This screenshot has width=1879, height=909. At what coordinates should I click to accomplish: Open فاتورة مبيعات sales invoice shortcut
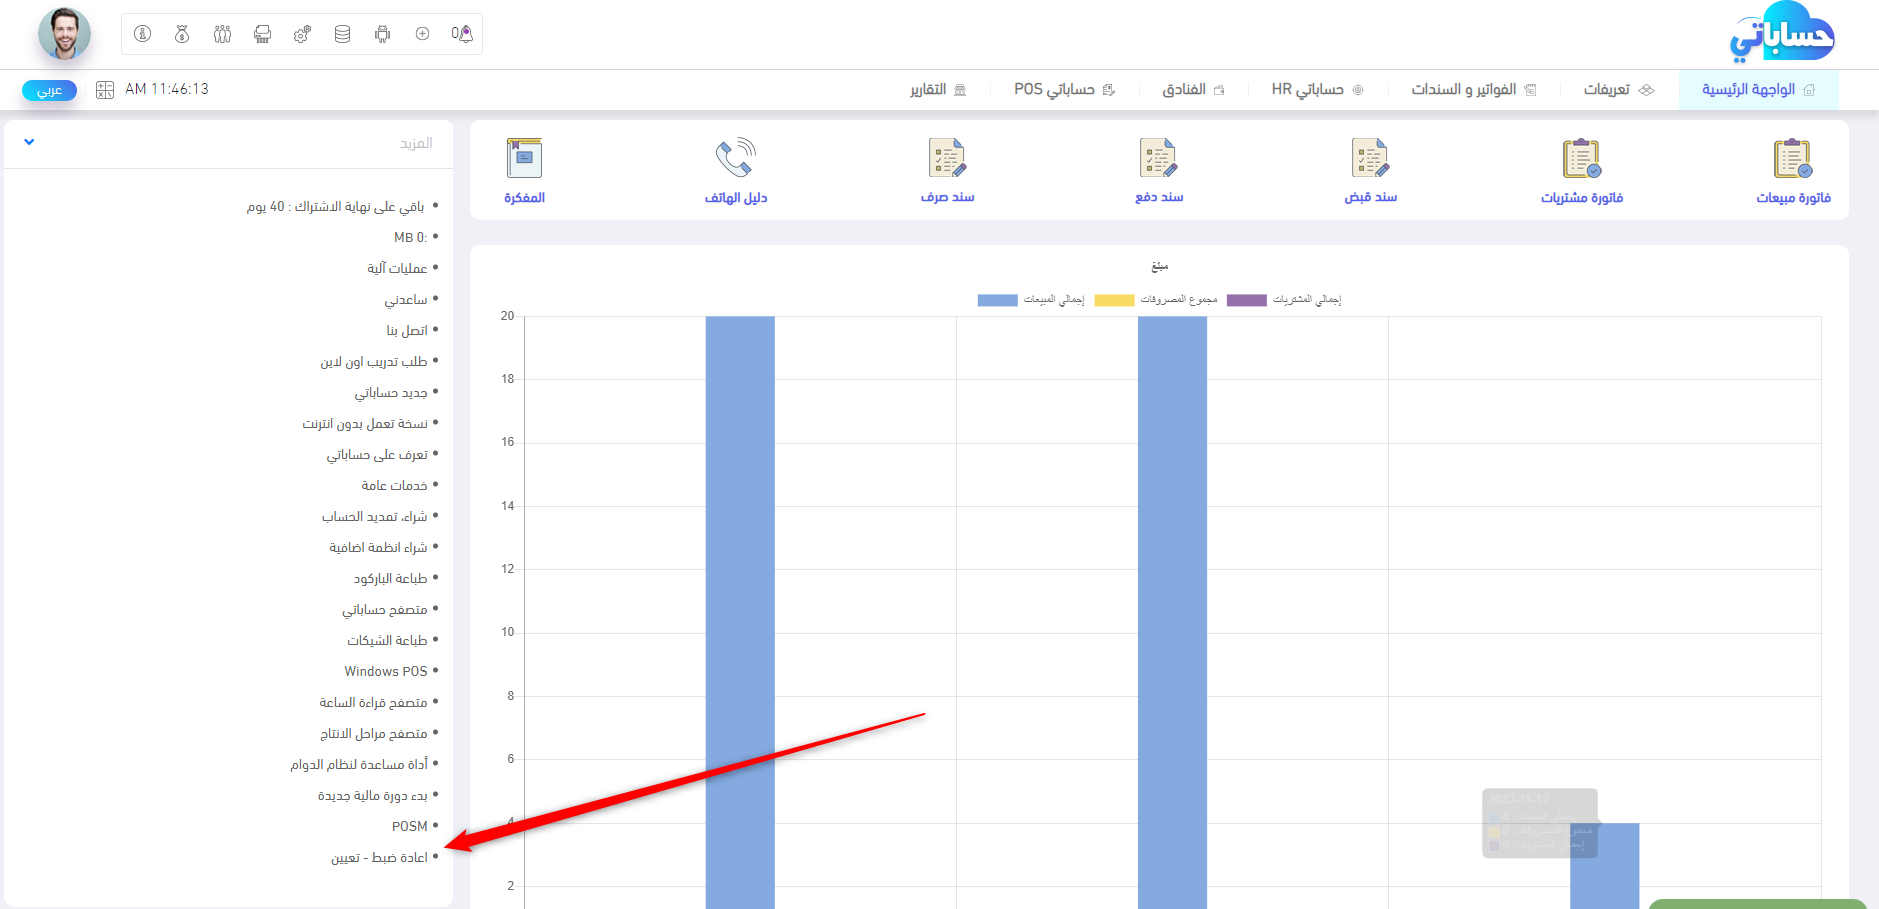[x=1792, y=171]
